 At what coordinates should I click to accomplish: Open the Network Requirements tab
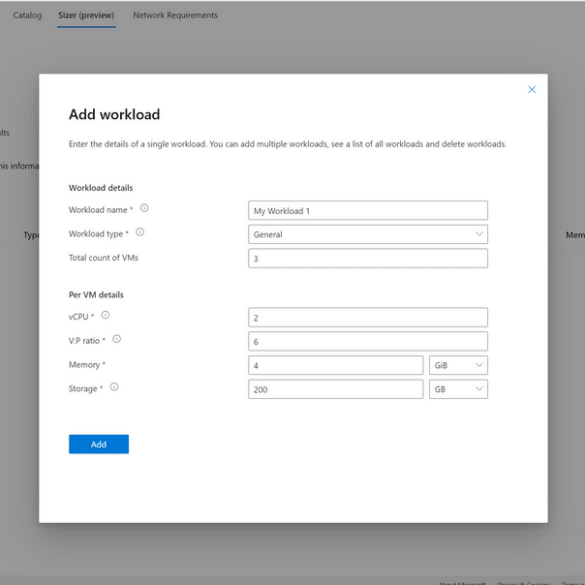[x=175, y=15]
